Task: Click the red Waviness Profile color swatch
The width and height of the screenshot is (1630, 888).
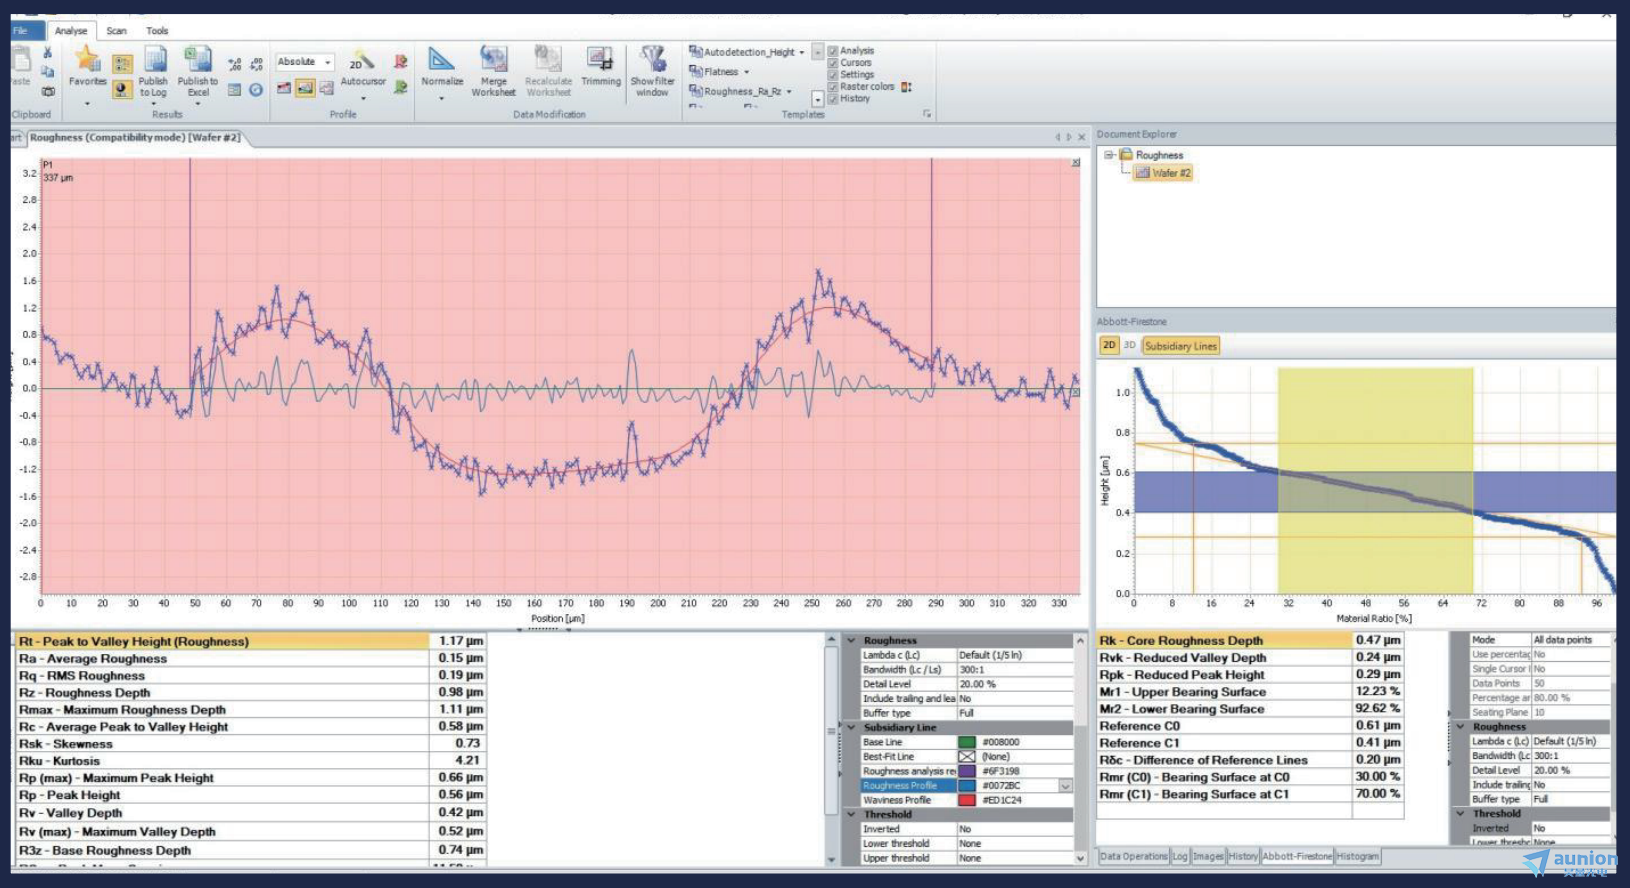Action: 967,800
